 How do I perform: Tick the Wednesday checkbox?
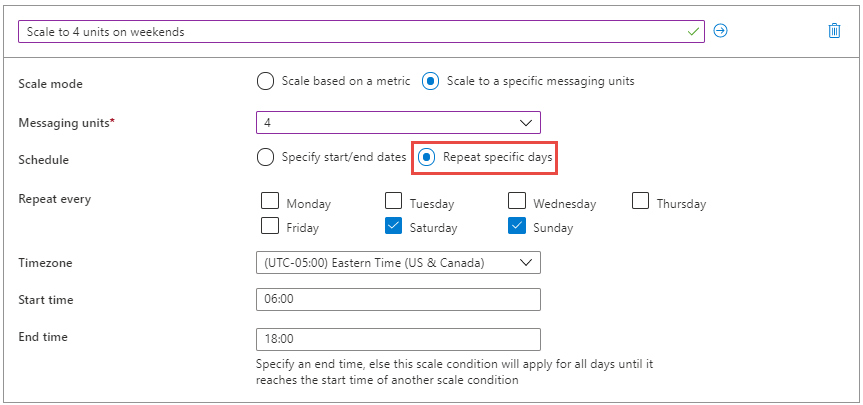[517, 201]
